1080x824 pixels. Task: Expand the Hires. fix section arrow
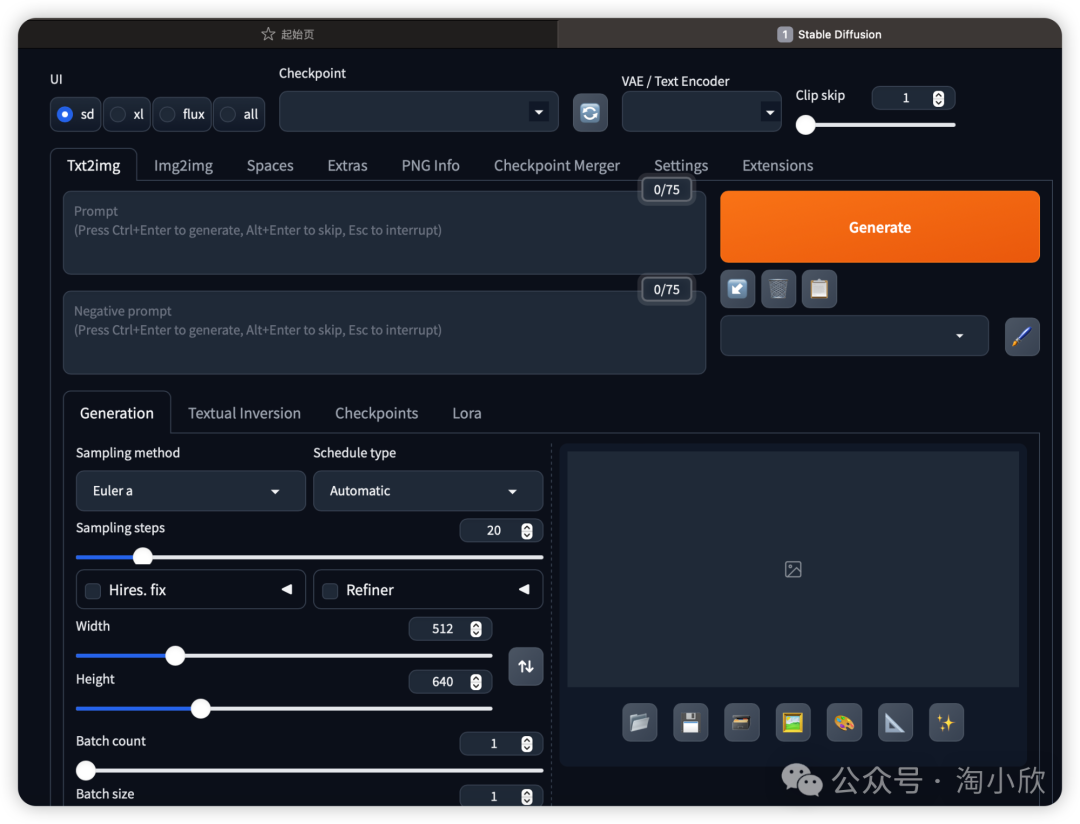pyautogui.click(x=287, y=590)
